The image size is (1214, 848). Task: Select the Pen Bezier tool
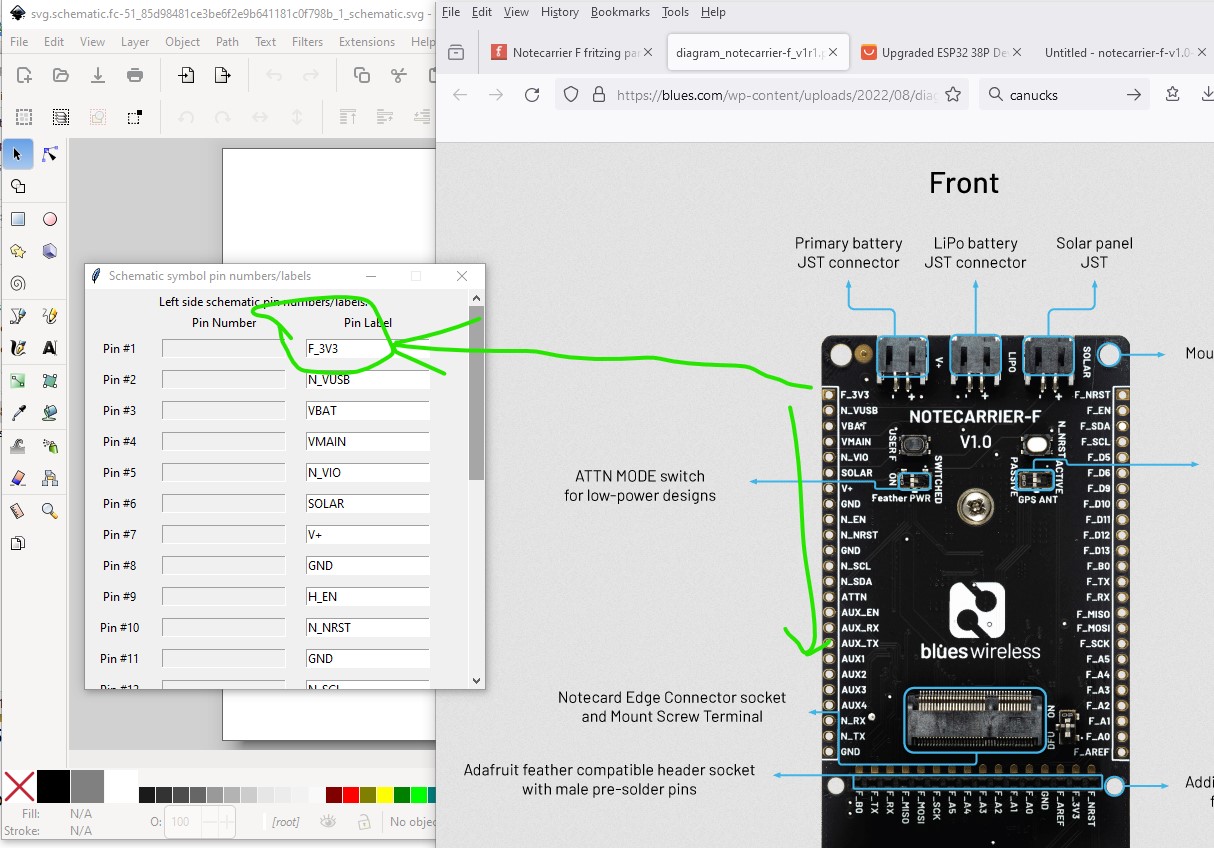pyautogui.click(x=18, y=316)
